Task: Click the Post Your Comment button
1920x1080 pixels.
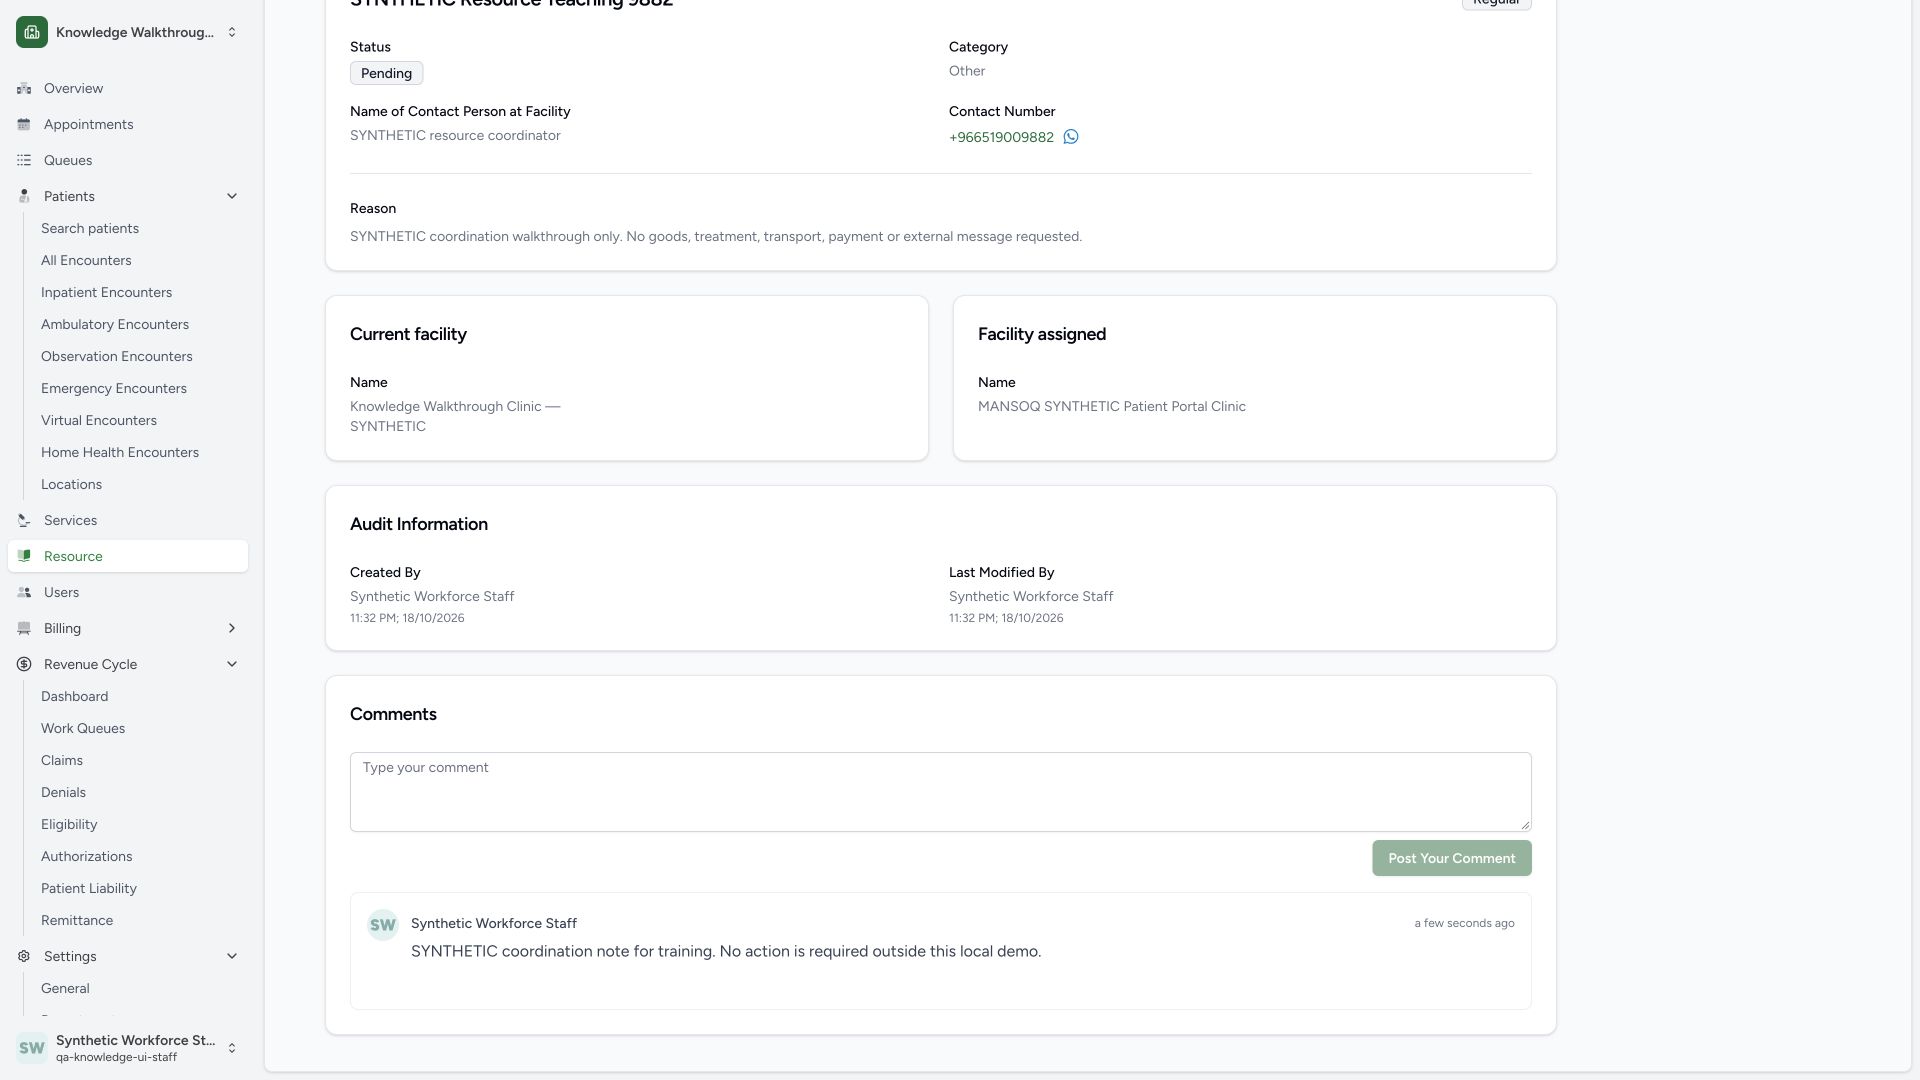Action: tap(1452, 858)
